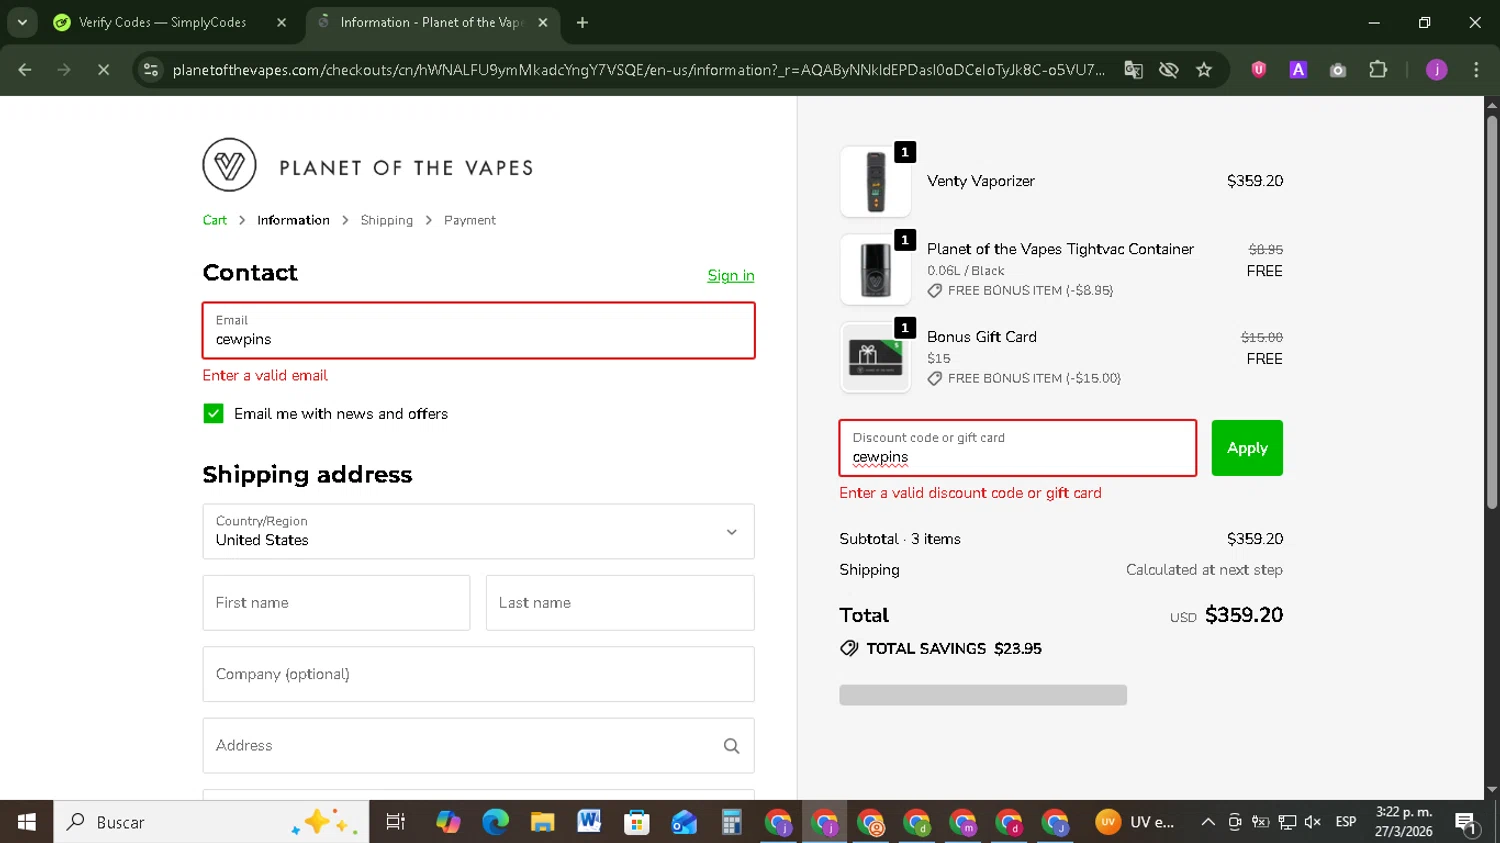Screen dimensions: 1500x843
Task: Click the Company (optional) field
Action: (478, 674)
